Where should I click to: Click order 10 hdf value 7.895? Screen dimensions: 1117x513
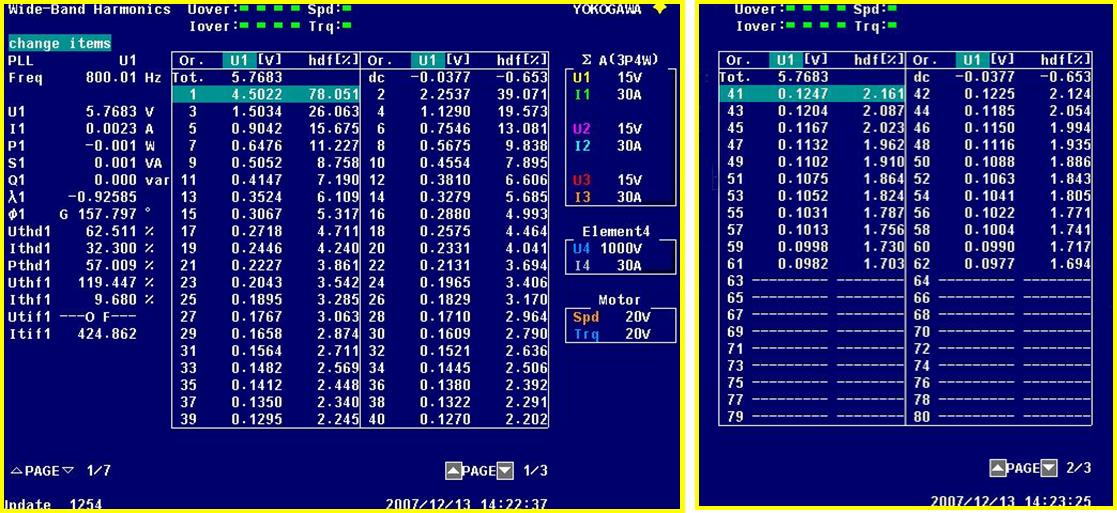pyautogui.click(x=526, y=163)
